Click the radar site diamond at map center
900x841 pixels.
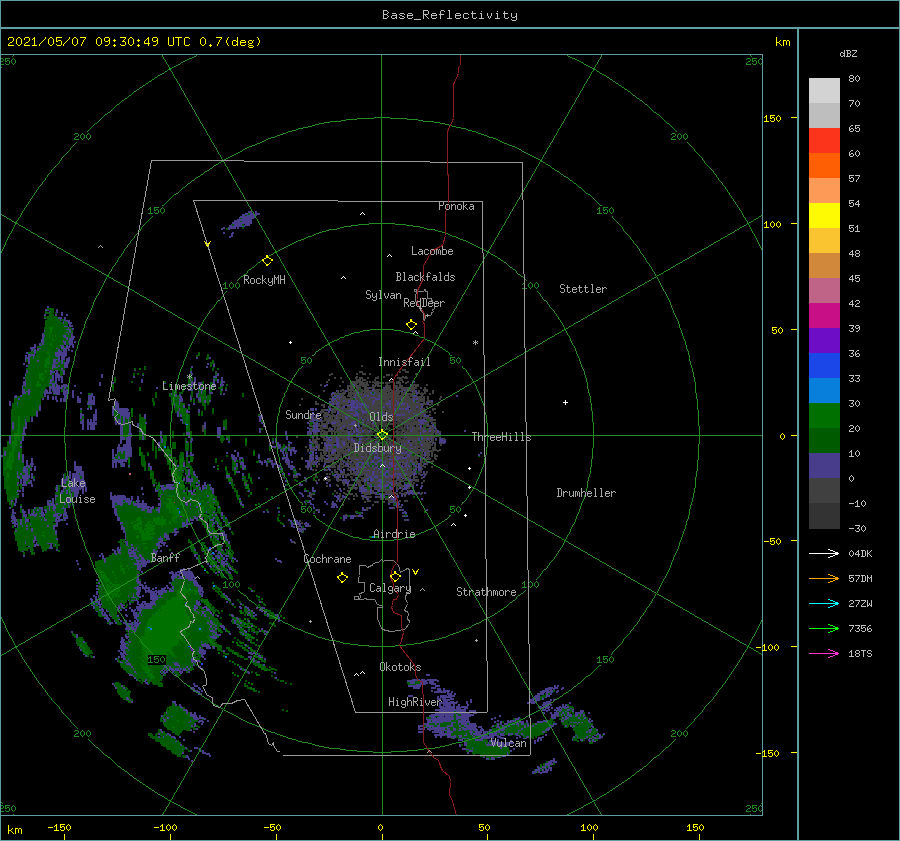click(382, 435)
